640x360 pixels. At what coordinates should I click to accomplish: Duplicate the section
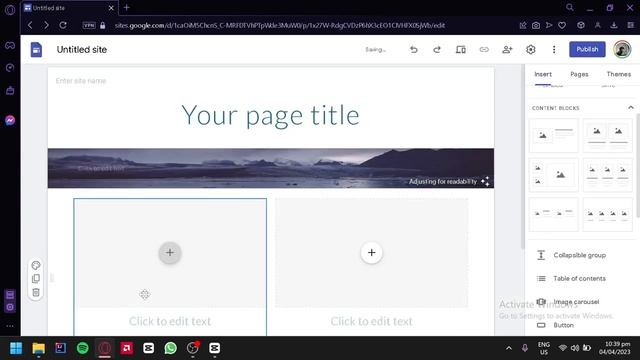pyautogui.click(x=36, y=279)
